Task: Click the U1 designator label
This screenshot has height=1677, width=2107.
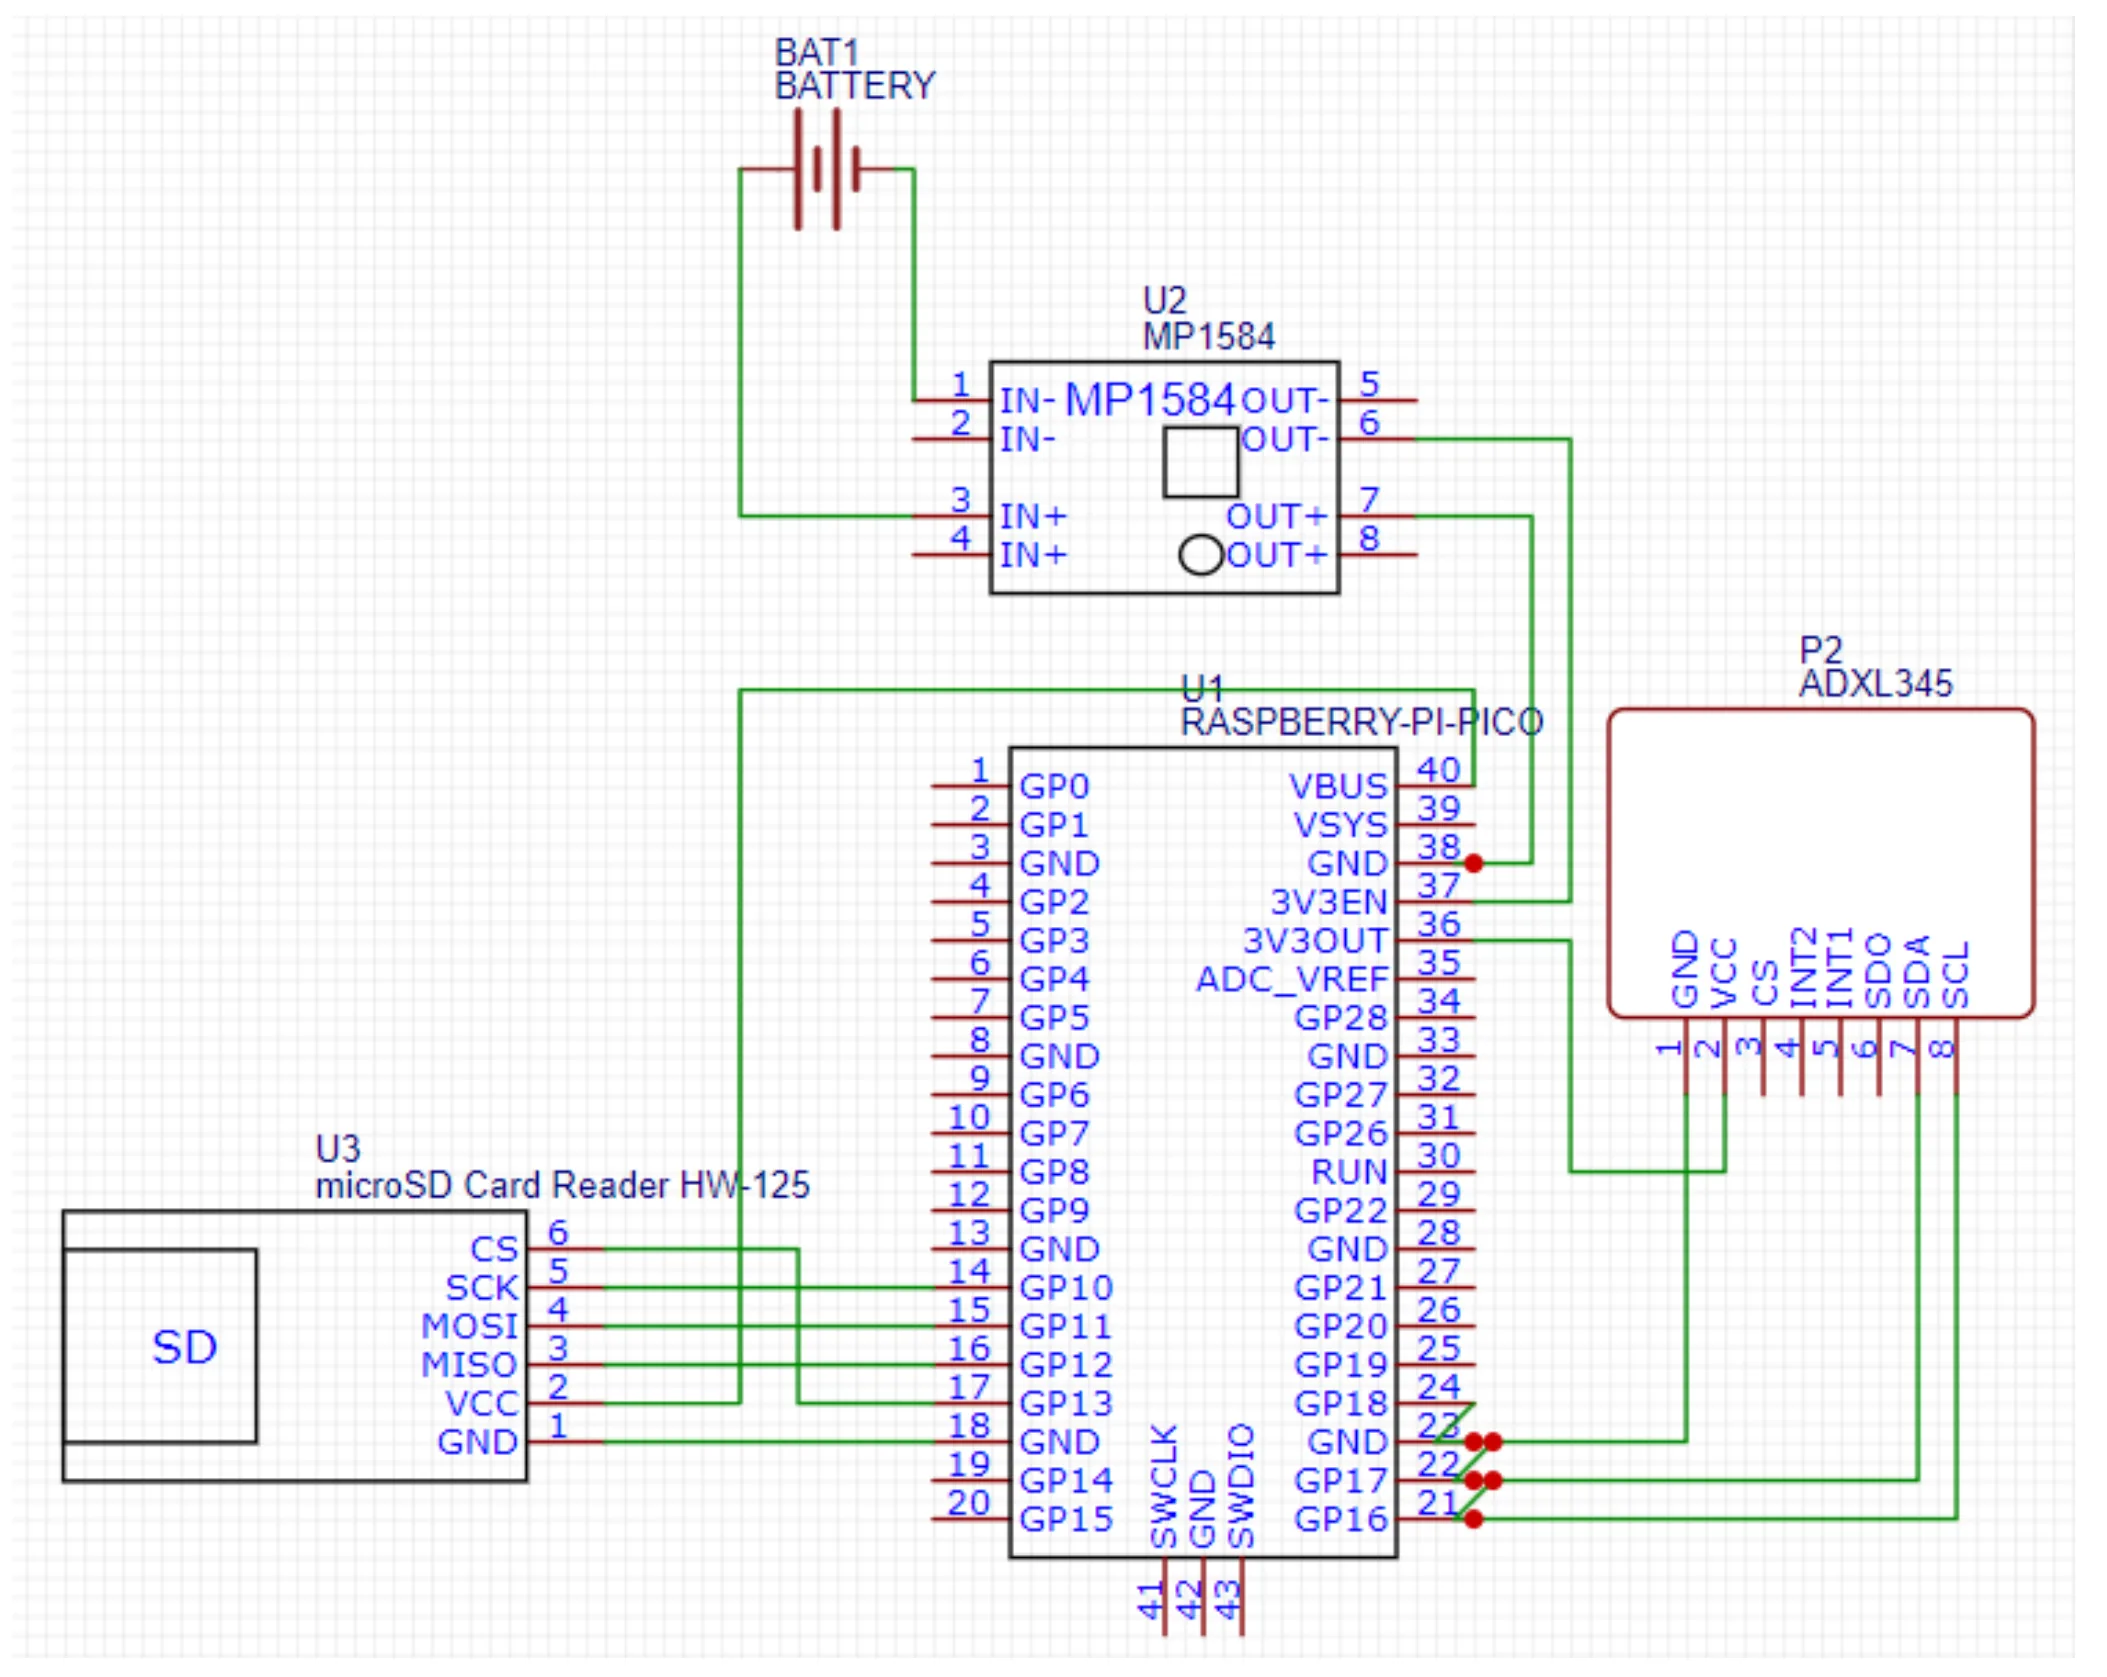Action: click(x=1202, y=688)
